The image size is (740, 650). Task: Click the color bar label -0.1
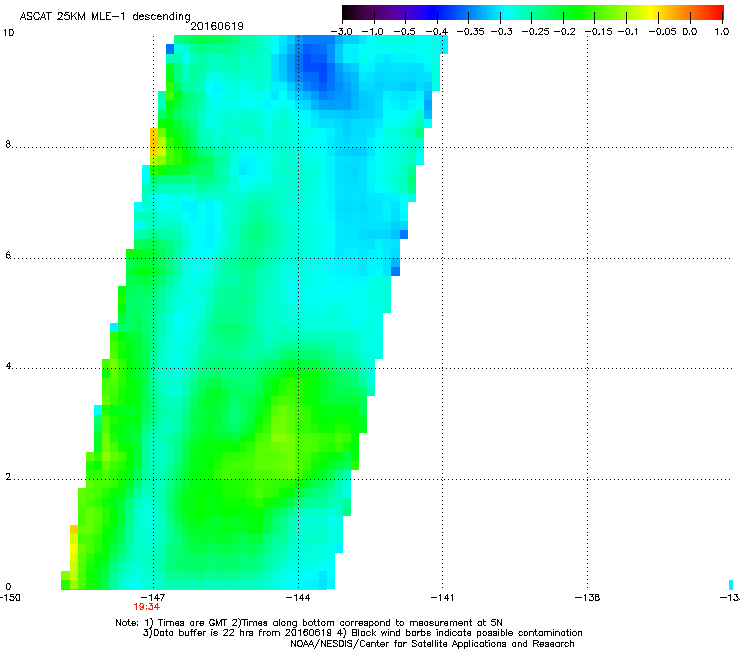(628, 32)
